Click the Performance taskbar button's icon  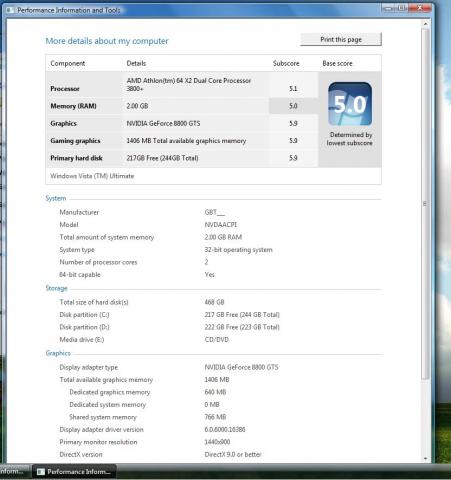(41, 472)
